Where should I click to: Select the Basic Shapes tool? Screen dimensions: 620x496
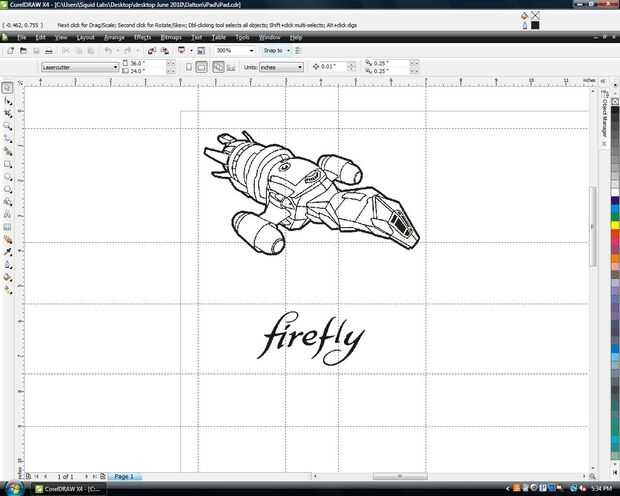[8, 202]
